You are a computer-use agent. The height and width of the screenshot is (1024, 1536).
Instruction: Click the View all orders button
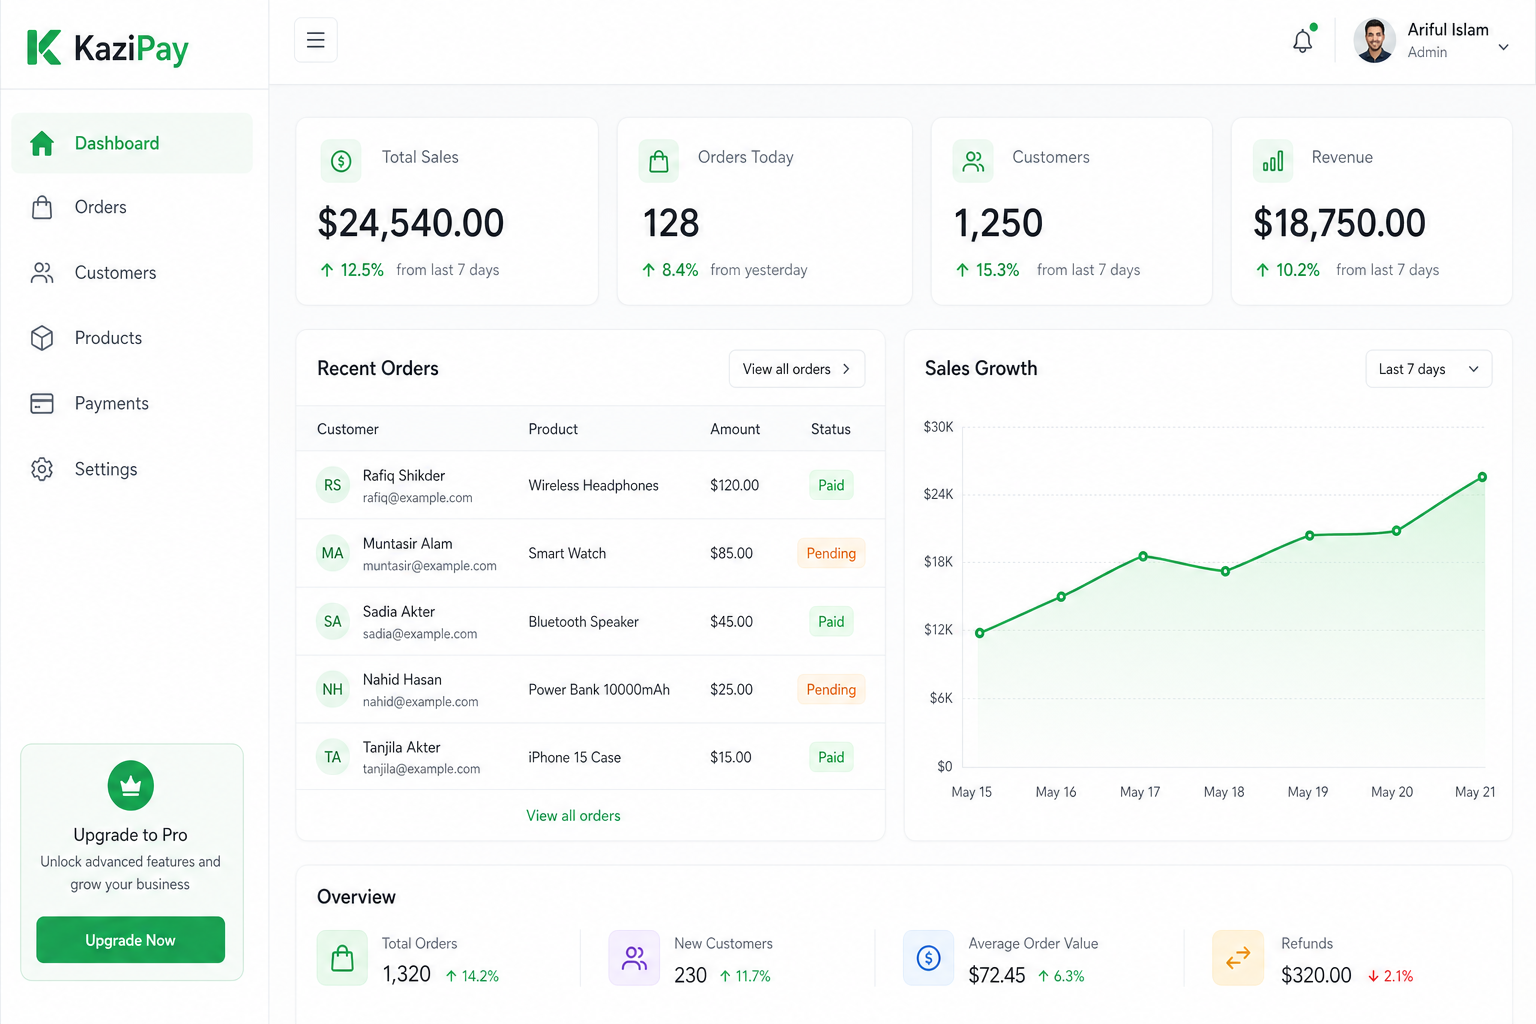coord(797,369)
